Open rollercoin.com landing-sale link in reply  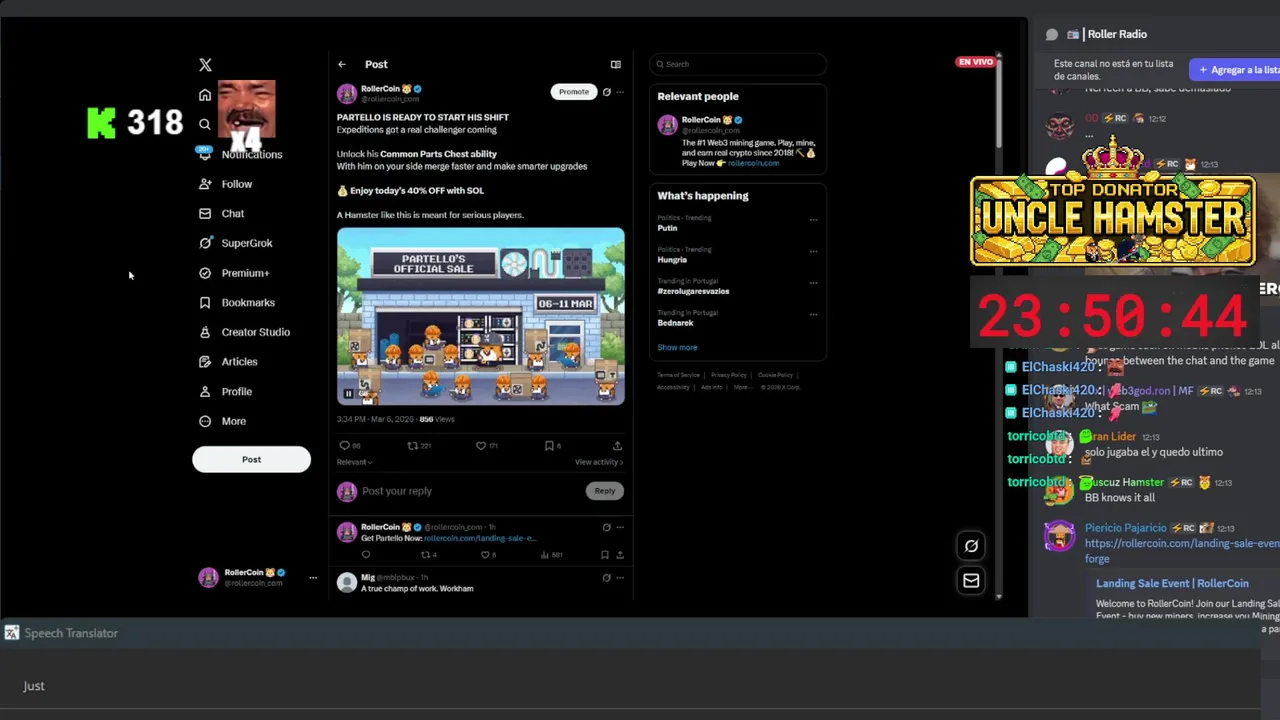(480, 538)
